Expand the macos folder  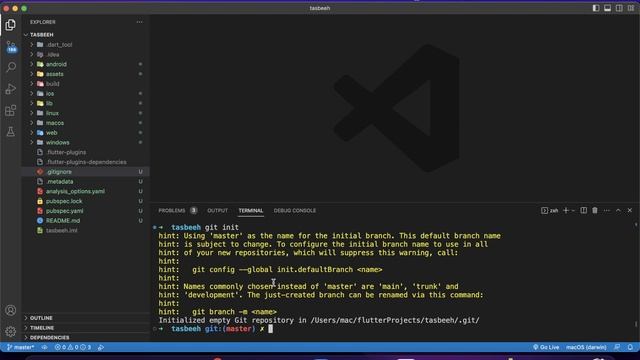click(86, 123)
